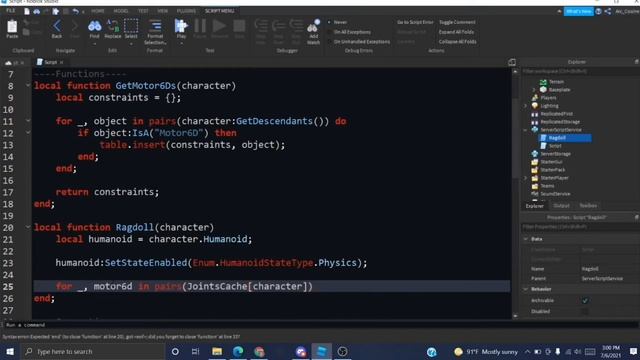Collapse the for loop fold on line 11
640x360 pixels.
point(28,121)
